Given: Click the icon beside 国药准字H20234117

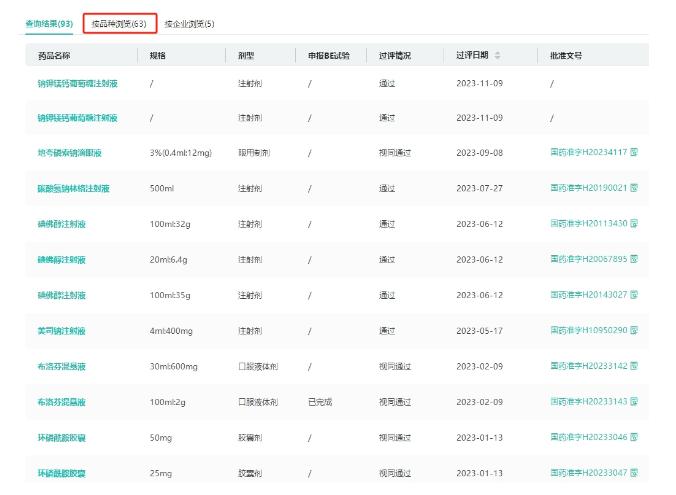Looking at the screenshot, I should [634, 153].
